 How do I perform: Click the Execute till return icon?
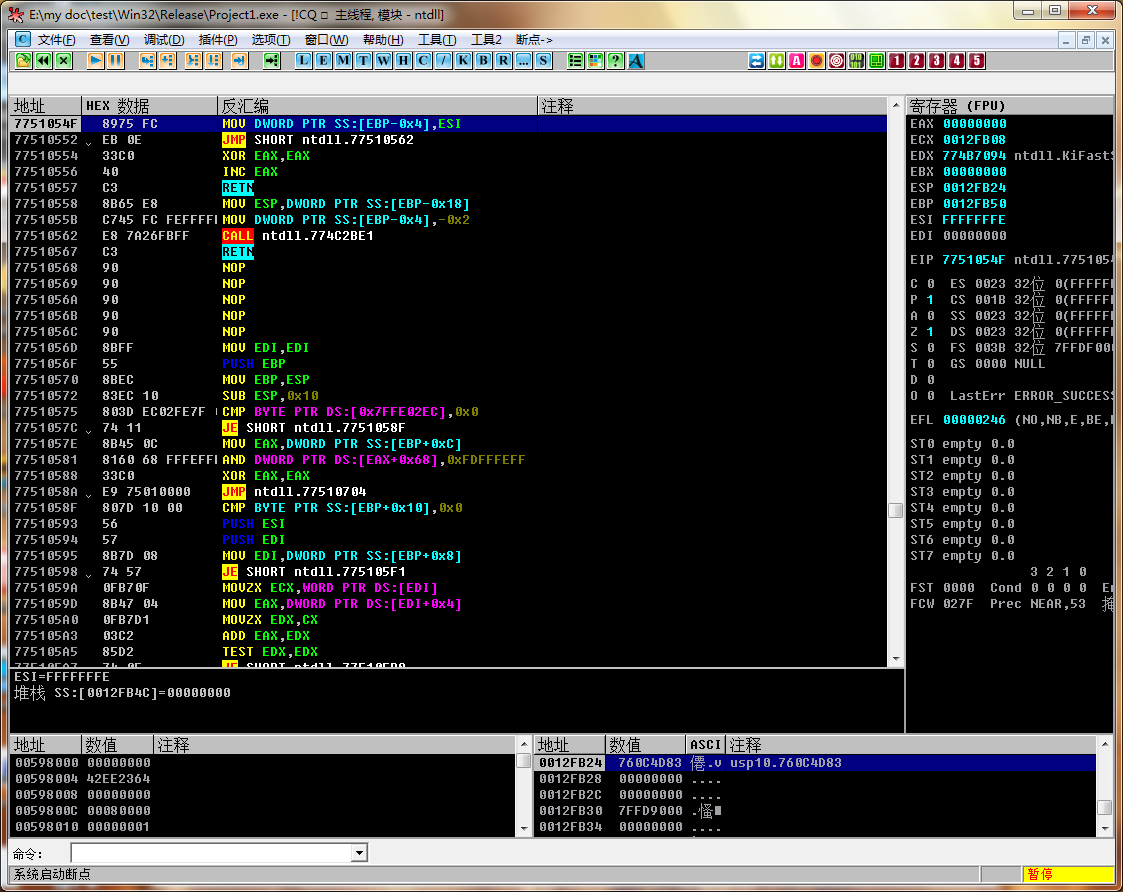[x=239, y=61]
